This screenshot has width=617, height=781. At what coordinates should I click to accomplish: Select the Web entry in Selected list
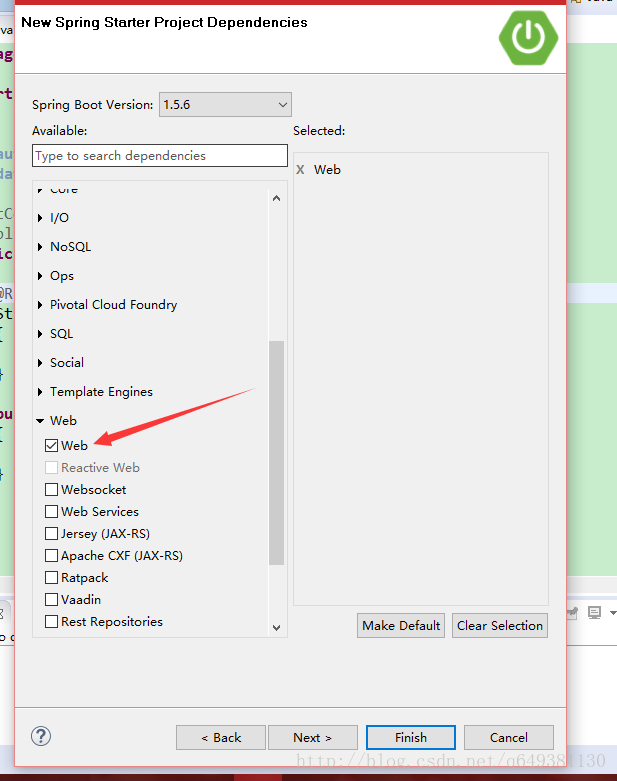(x=327, y=170)
